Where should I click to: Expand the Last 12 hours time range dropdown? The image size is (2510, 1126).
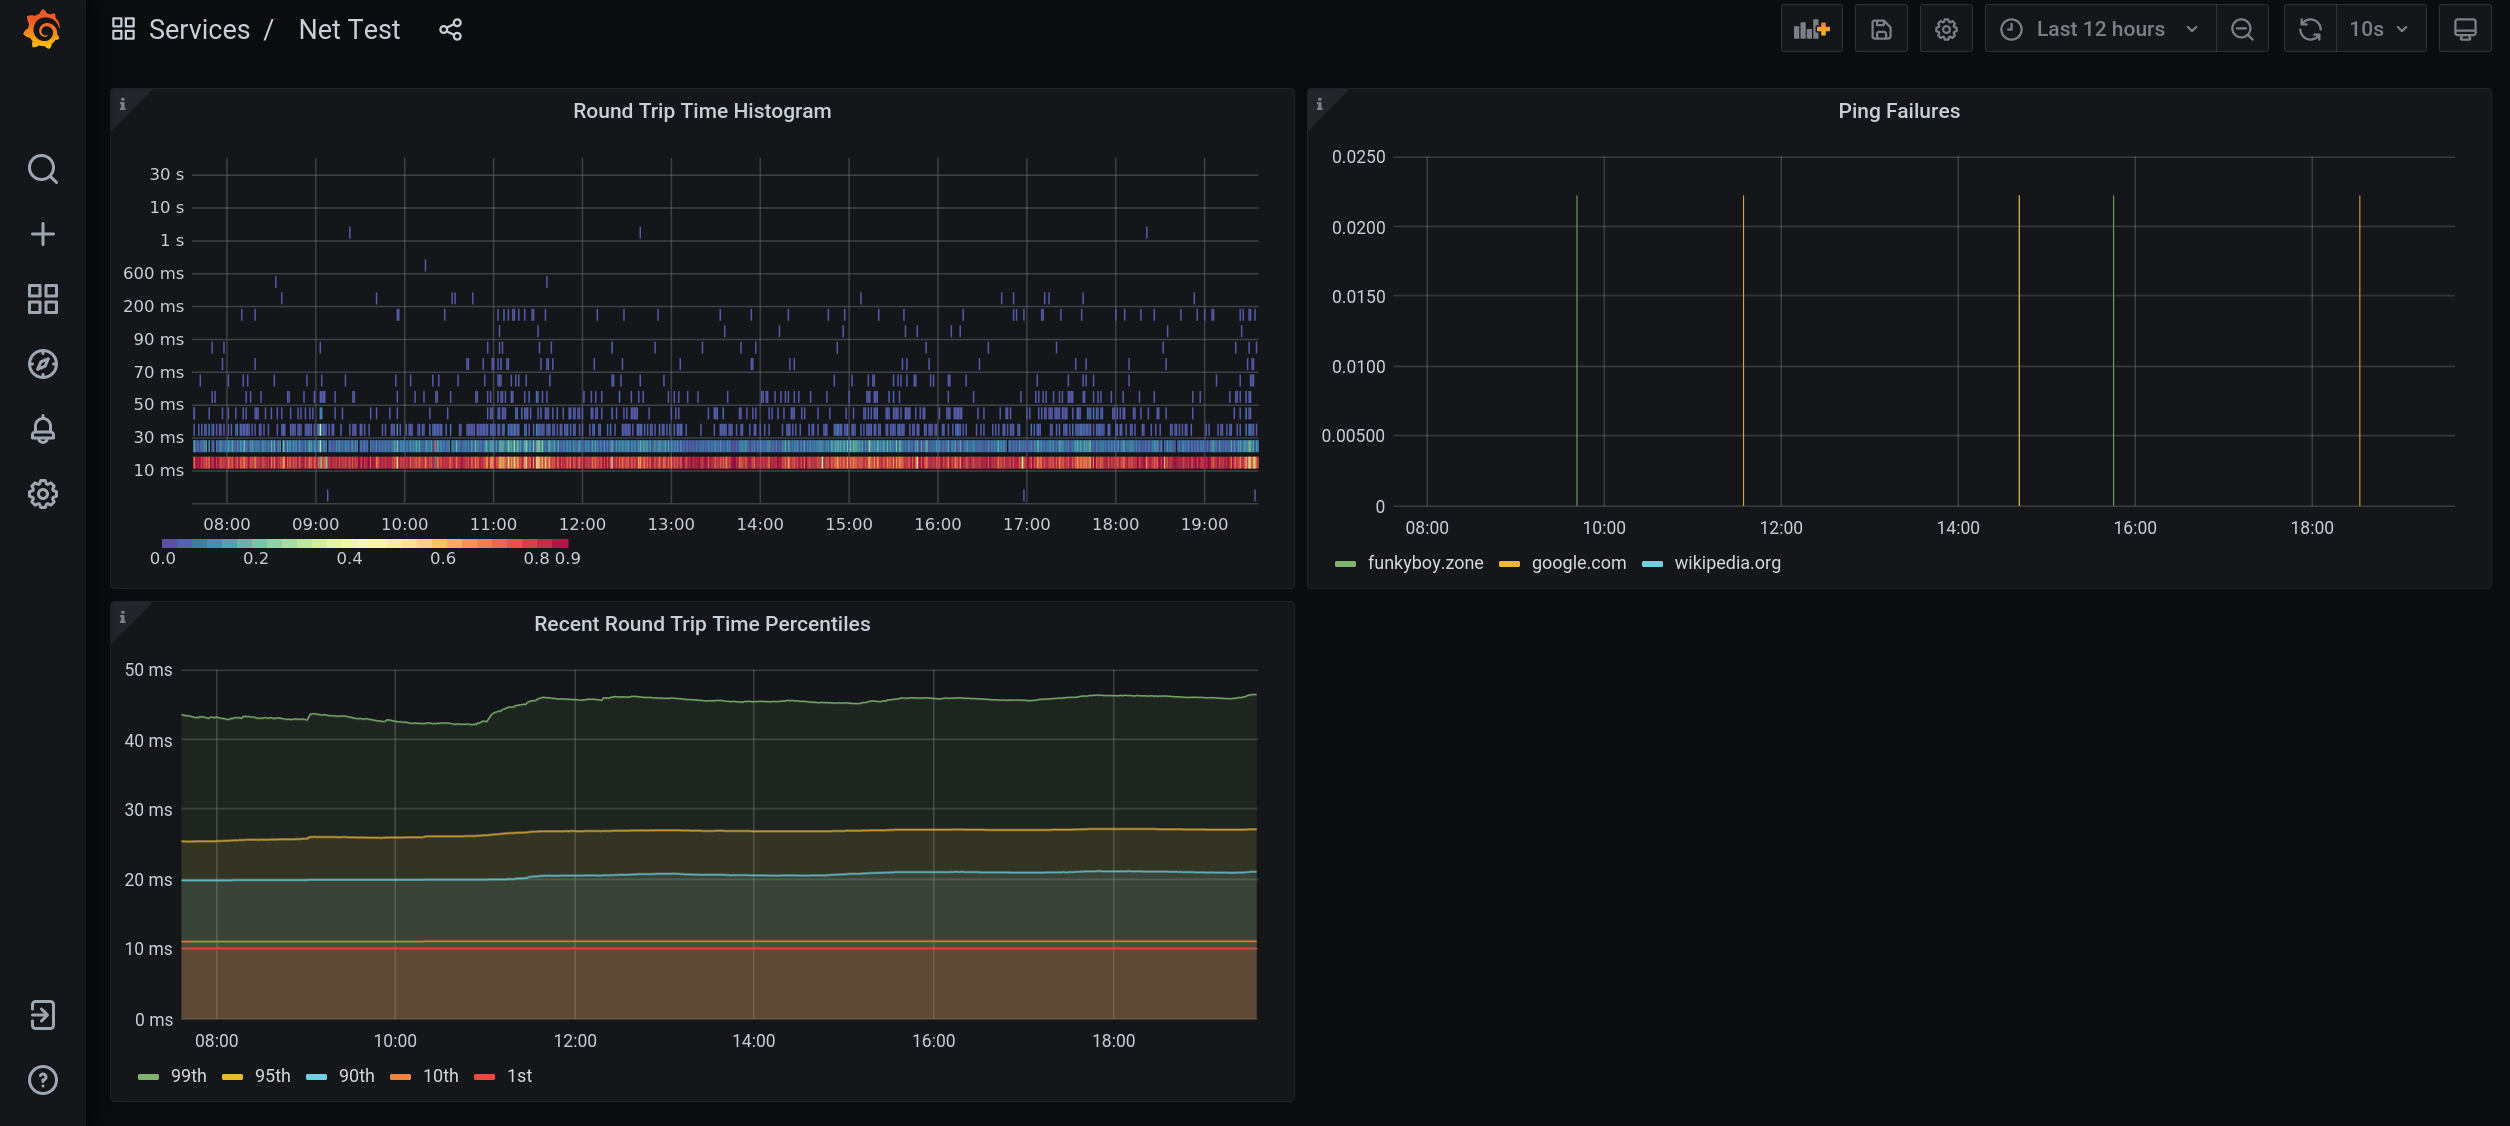tap(2097, 27)
